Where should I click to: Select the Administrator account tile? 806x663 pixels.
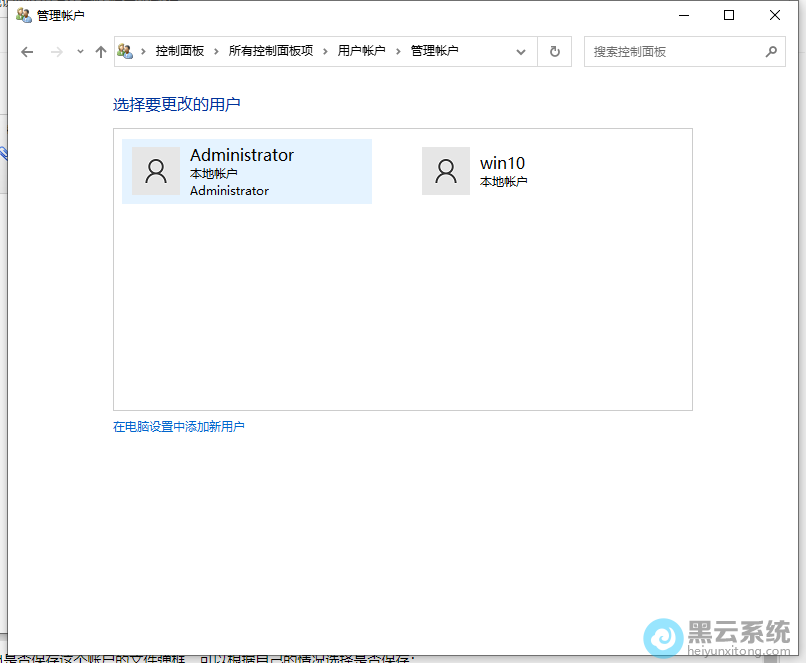pos(247,171)
